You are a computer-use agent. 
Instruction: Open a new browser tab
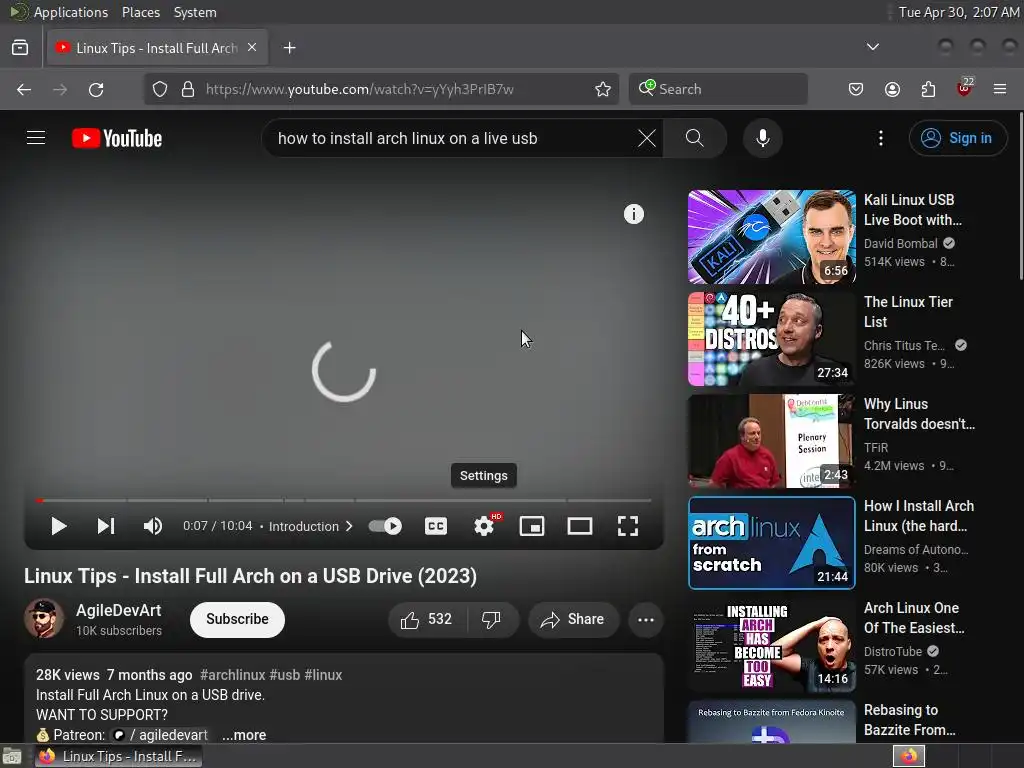289,48
